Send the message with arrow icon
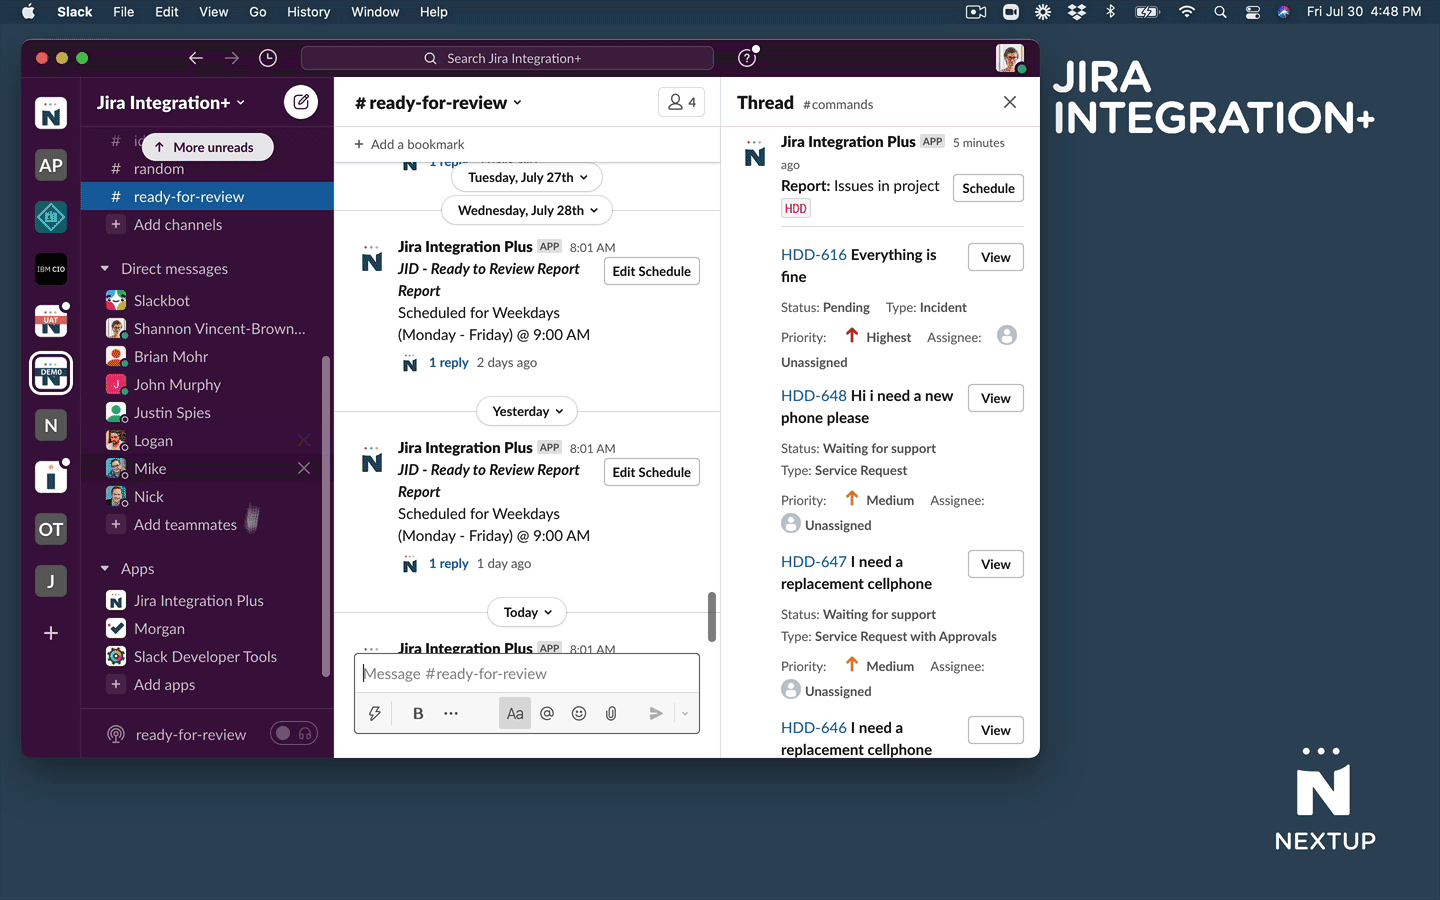1440x900 pixels. [656, 713]
